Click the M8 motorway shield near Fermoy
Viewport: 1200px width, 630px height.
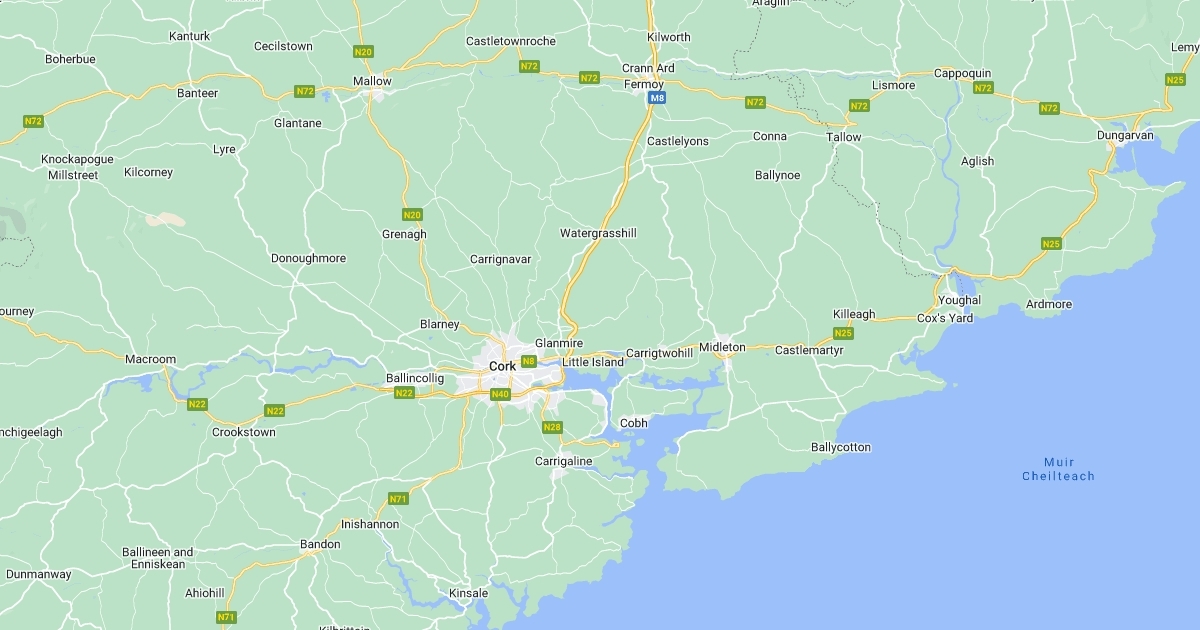pyautogui.click(x=657, y=98)
